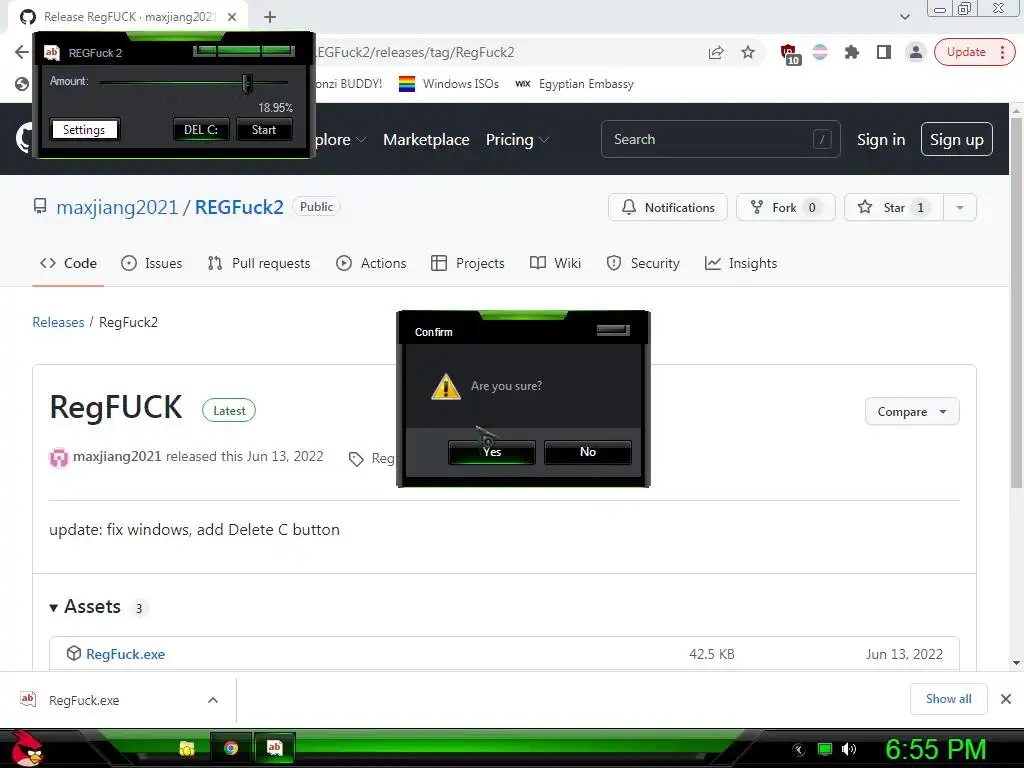The height and width of the screenshot is (768, 1024).
Task: Click the Notifications bell button
Action: 667,207
